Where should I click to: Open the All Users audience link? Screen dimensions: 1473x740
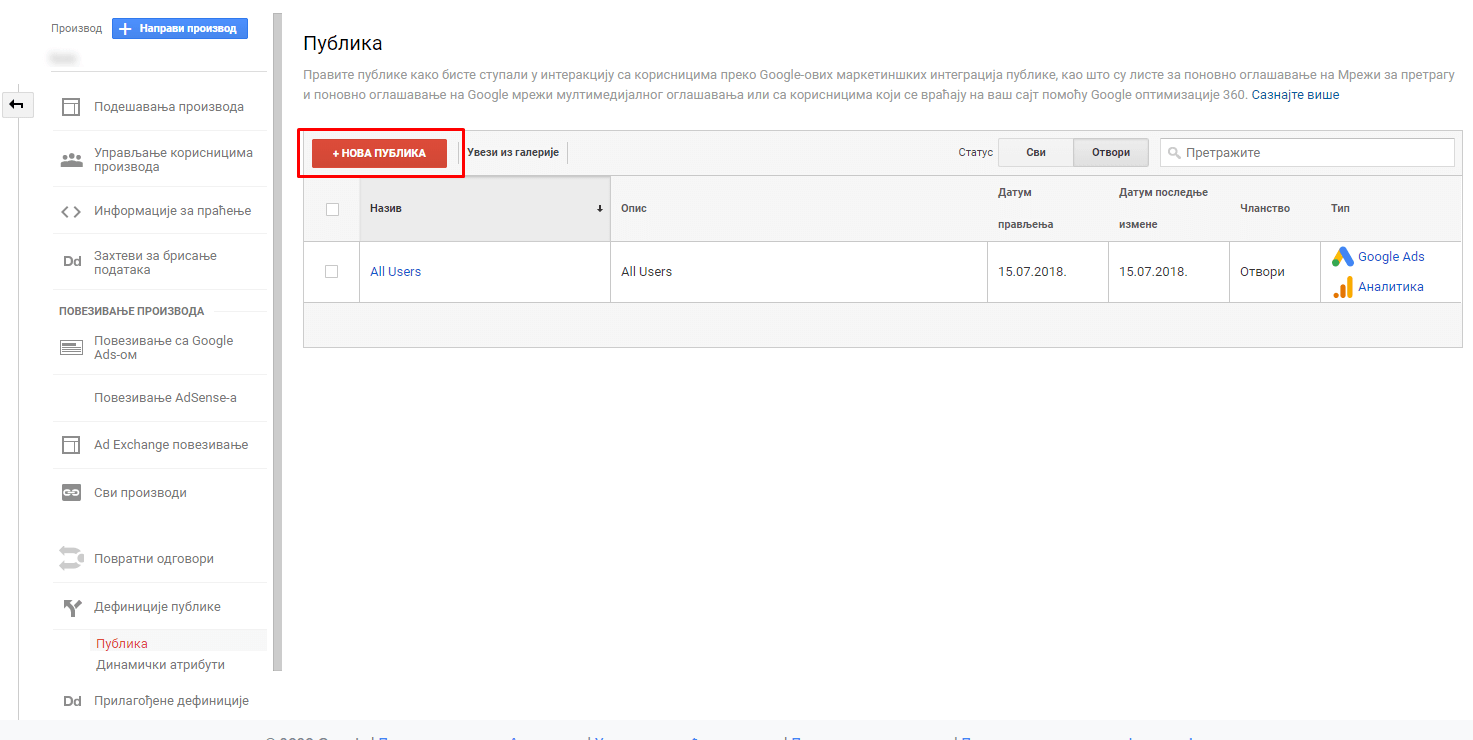tap(395, 272)
